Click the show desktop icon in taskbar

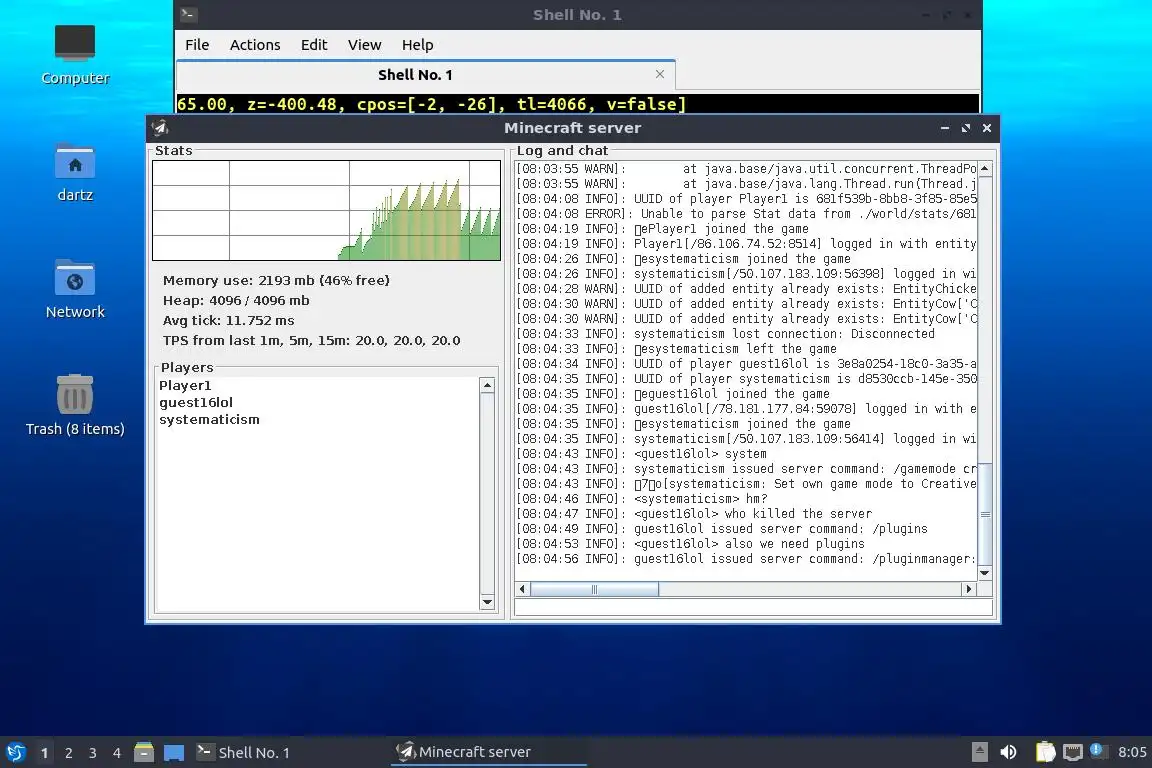click(173, 753)
